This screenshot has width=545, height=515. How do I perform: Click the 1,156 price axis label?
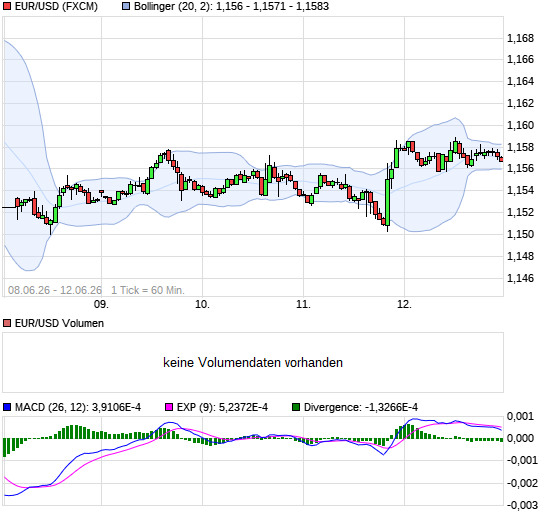pyautogui.click(x=520, y=169)
